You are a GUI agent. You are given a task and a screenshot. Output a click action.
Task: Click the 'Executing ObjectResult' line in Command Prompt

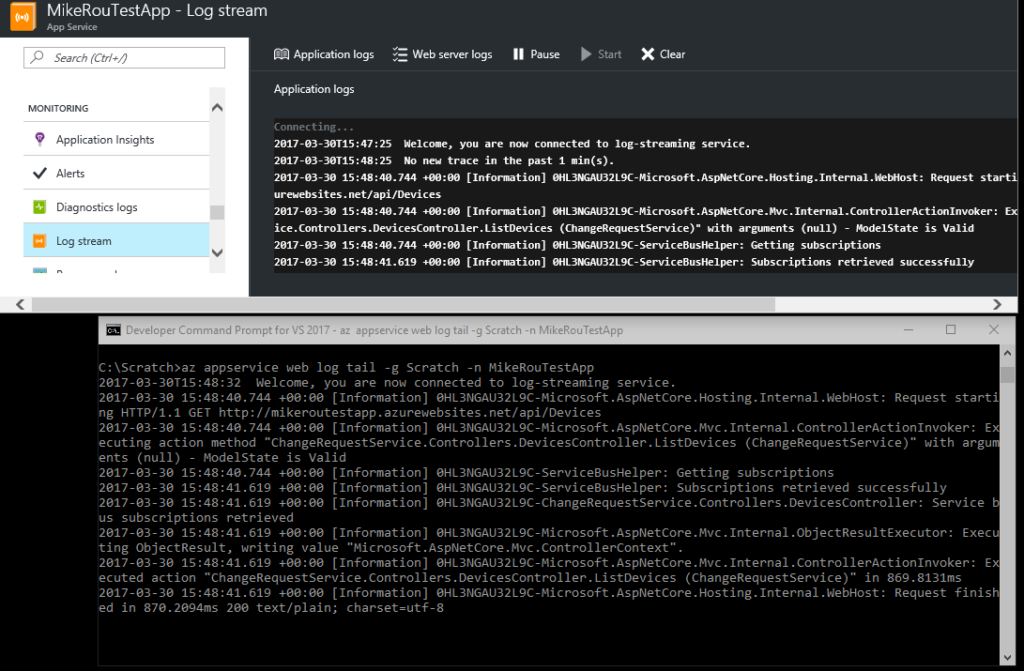[x=549, y=540]
